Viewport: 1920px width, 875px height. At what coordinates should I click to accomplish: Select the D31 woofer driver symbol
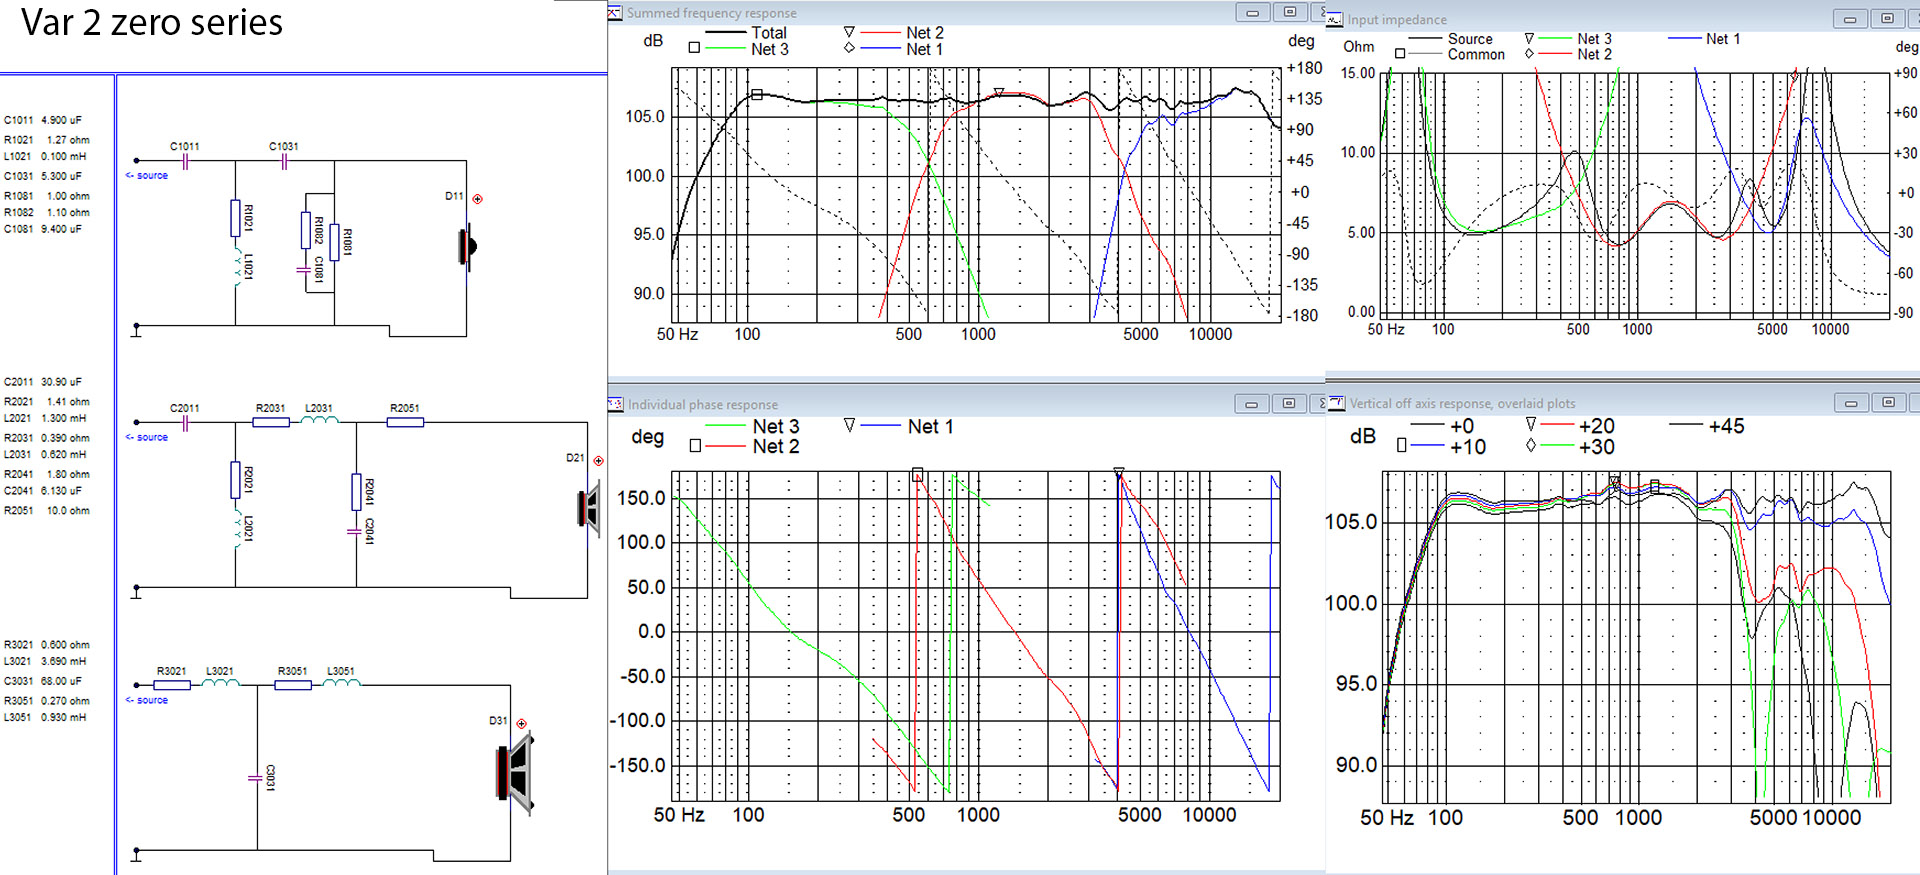pyautogui.click(x=515, y=772)
